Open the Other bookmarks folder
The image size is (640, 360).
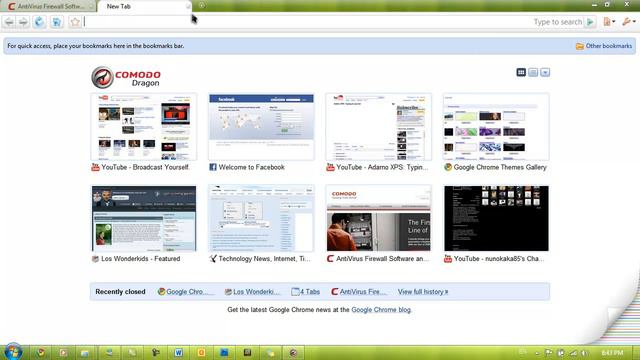(x=604, y=46)
